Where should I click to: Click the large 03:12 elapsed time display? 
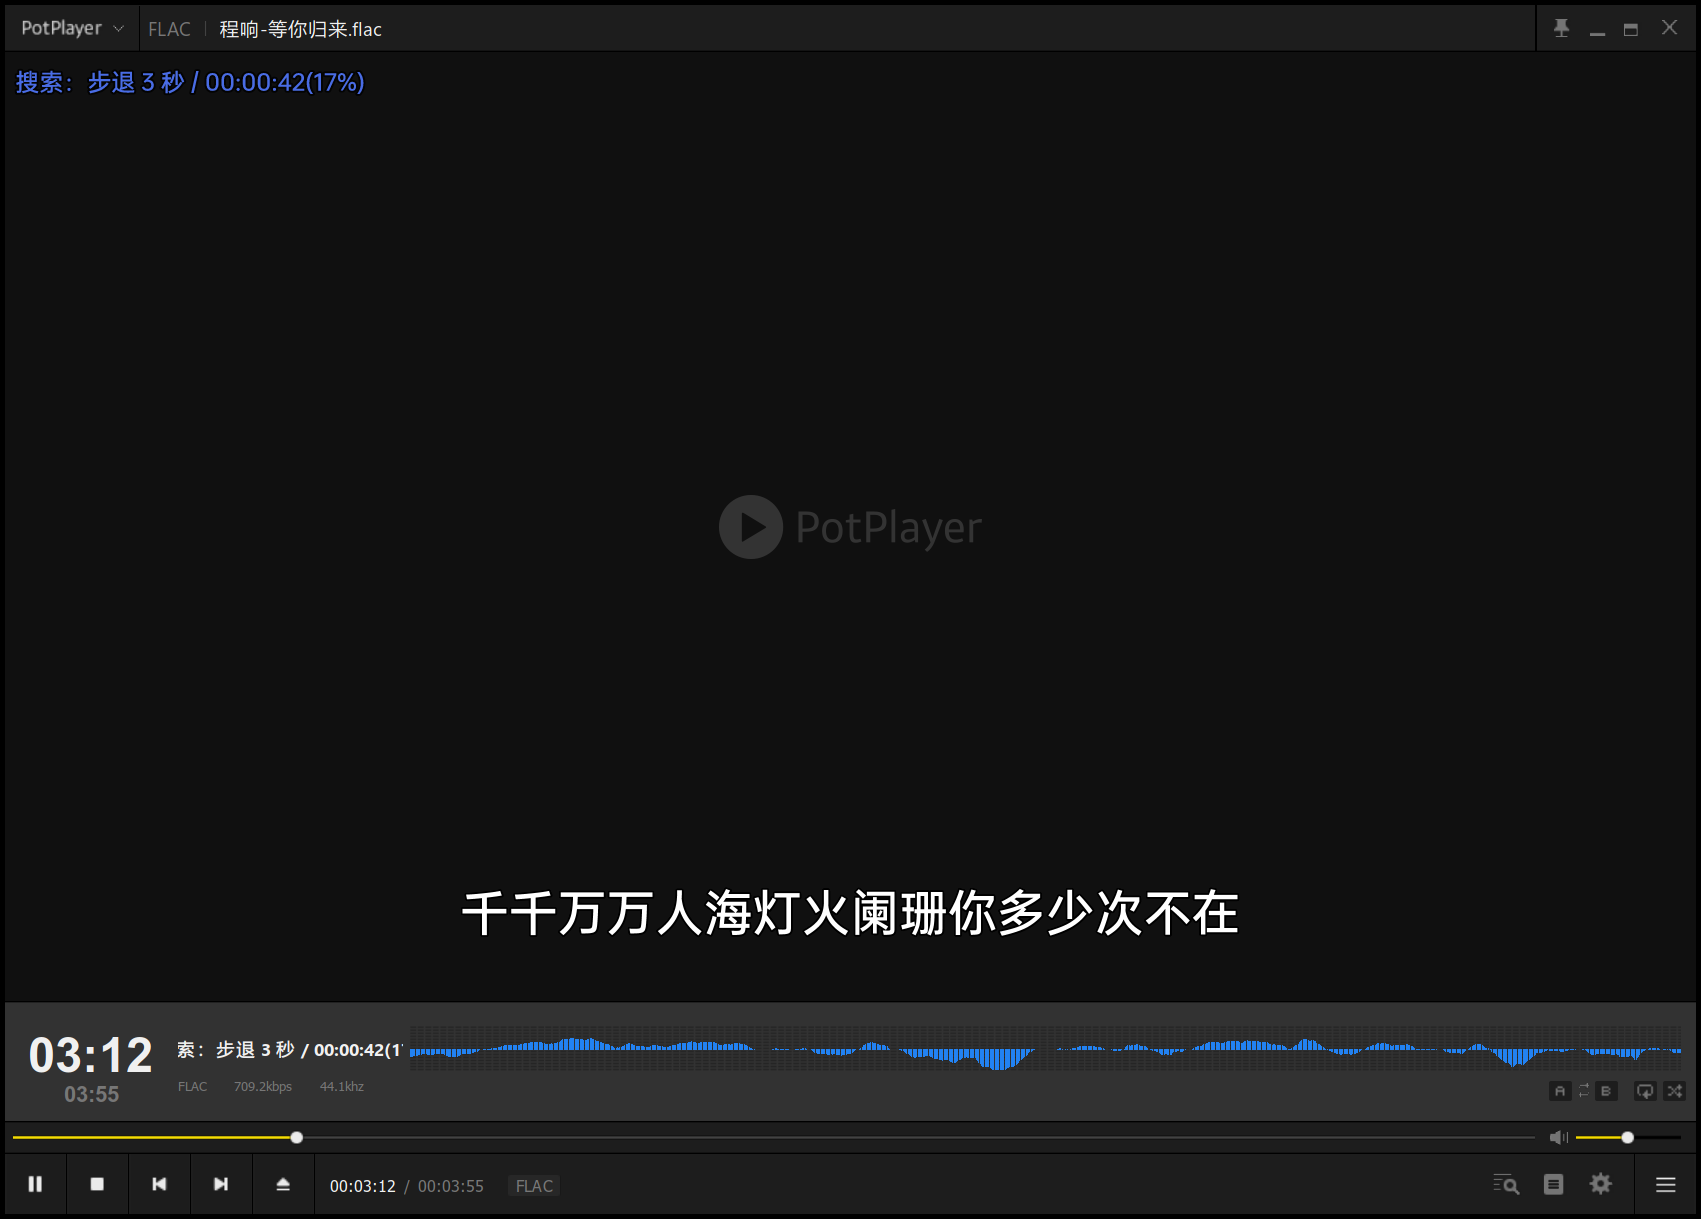pos(91,1055)
